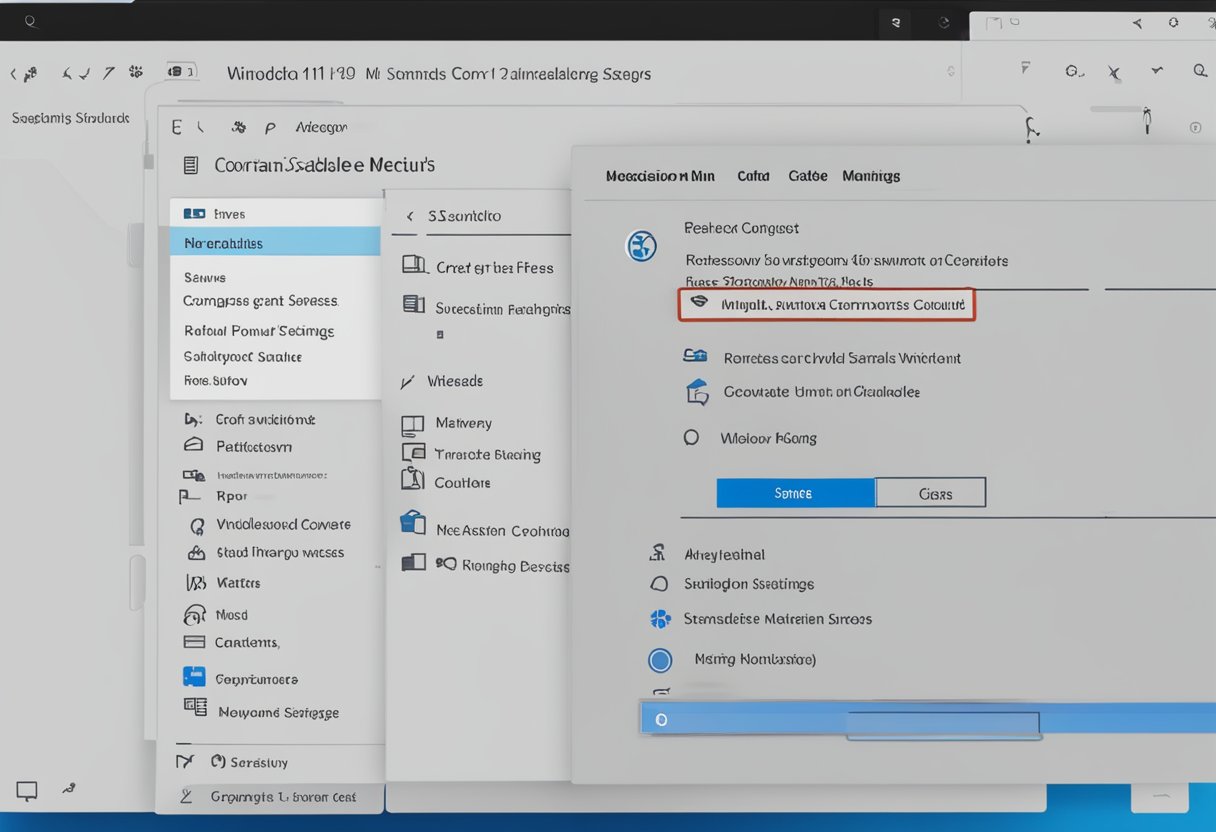Click the folder icon beside Rometes carchvuld Sarrals

[695, 356]
